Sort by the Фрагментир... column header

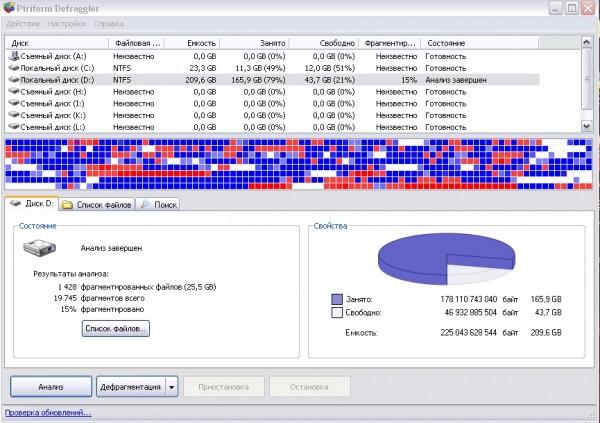click(390, 43)
